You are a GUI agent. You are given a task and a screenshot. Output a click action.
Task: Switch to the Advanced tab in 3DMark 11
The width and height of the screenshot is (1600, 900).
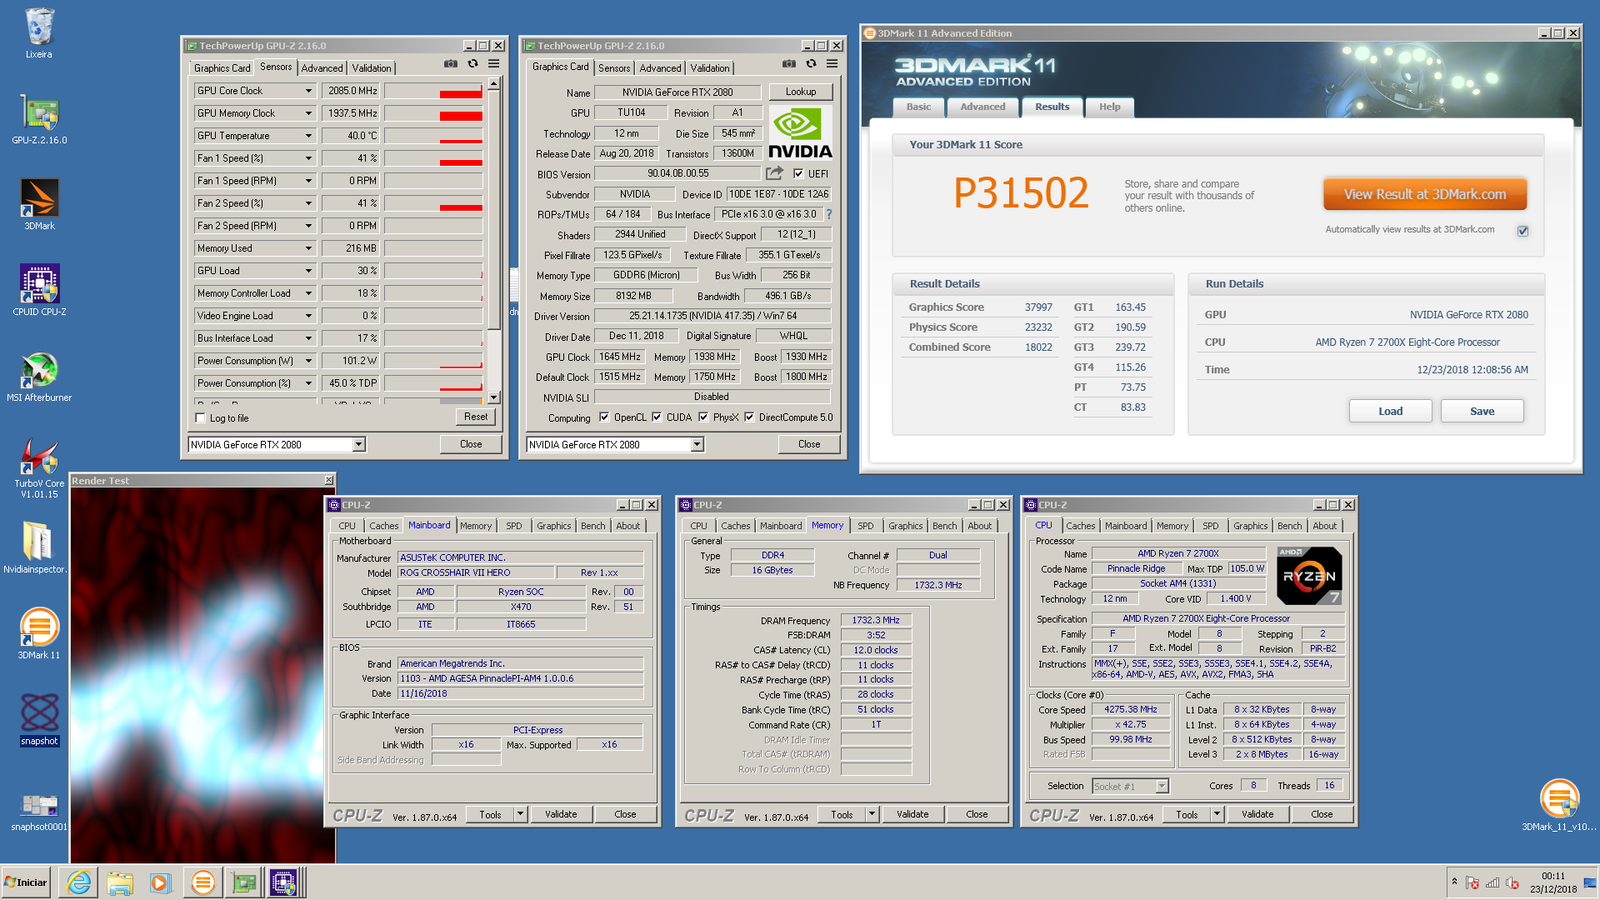[982, 107]
